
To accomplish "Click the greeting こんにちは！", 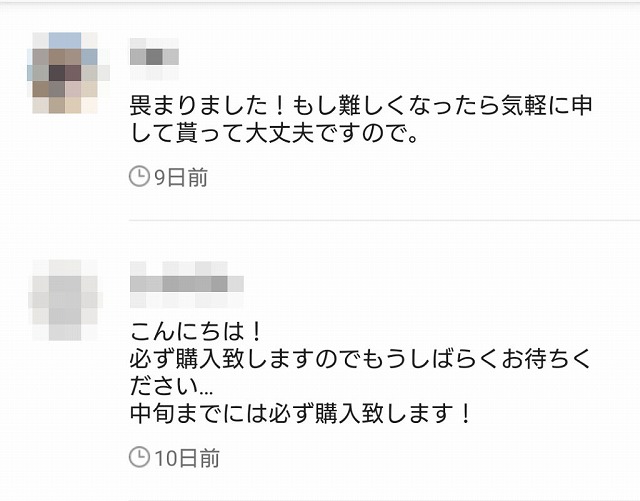I will [x=197, y=331].
